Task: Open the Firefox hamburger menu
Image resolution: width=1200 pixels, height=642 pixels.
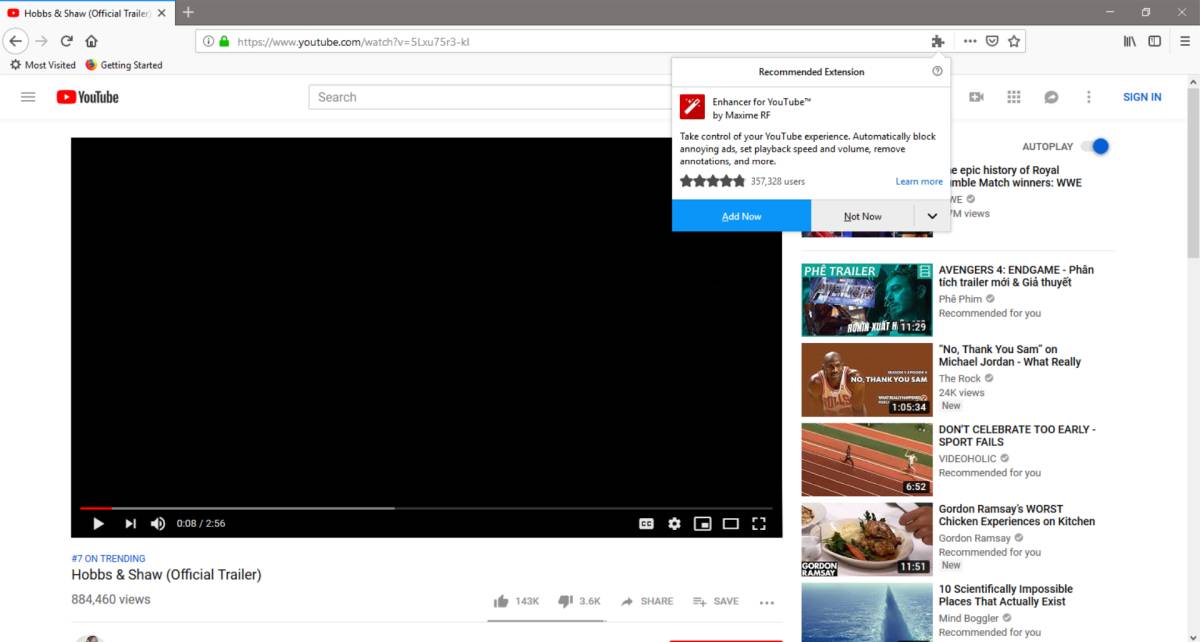Action: (1185, 41)
